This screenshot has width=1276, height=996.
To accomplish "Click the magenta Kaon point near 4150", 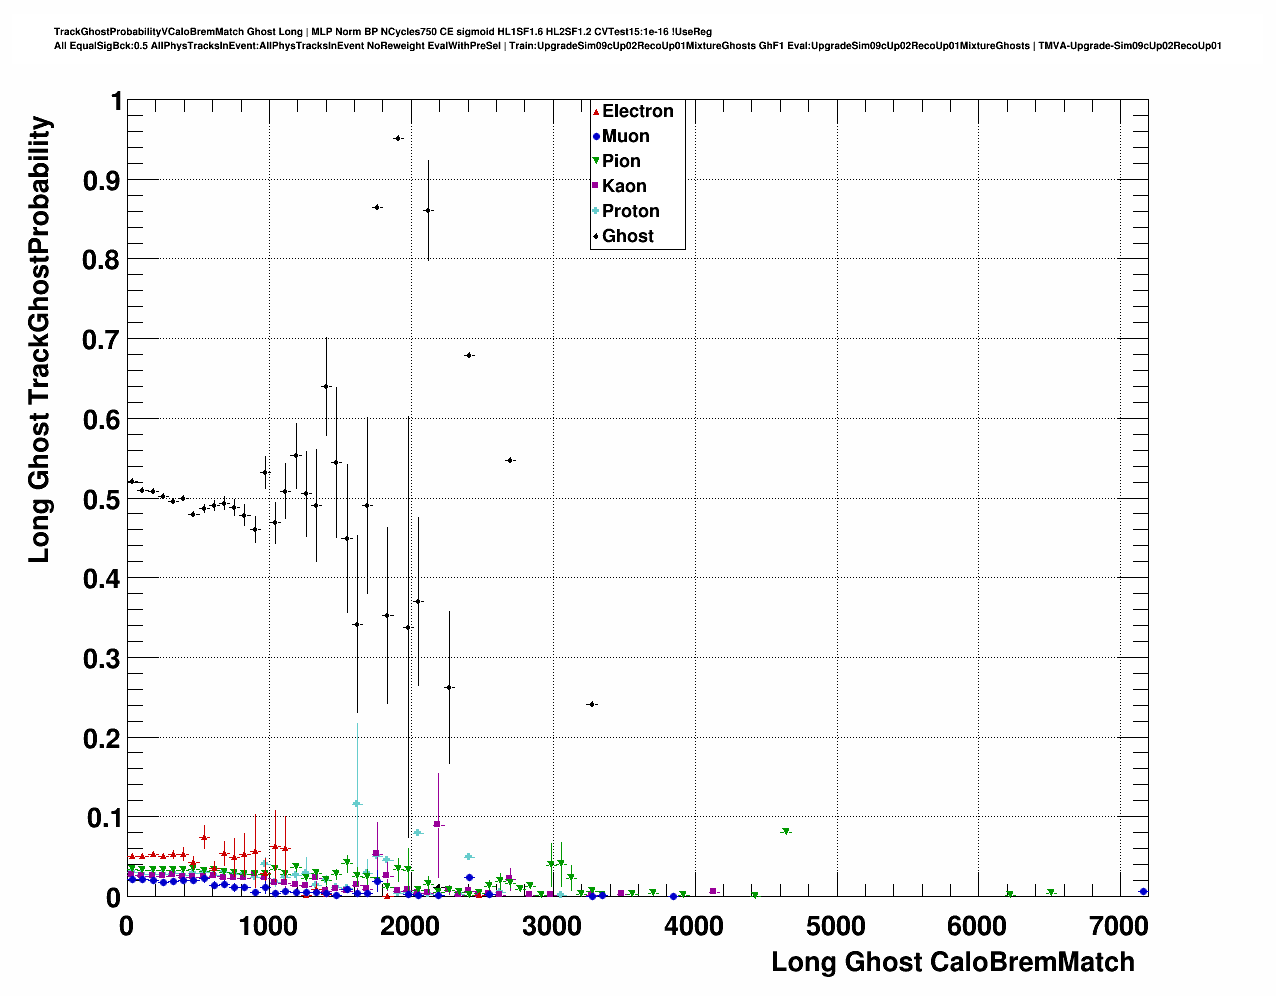I will point(713,891).
